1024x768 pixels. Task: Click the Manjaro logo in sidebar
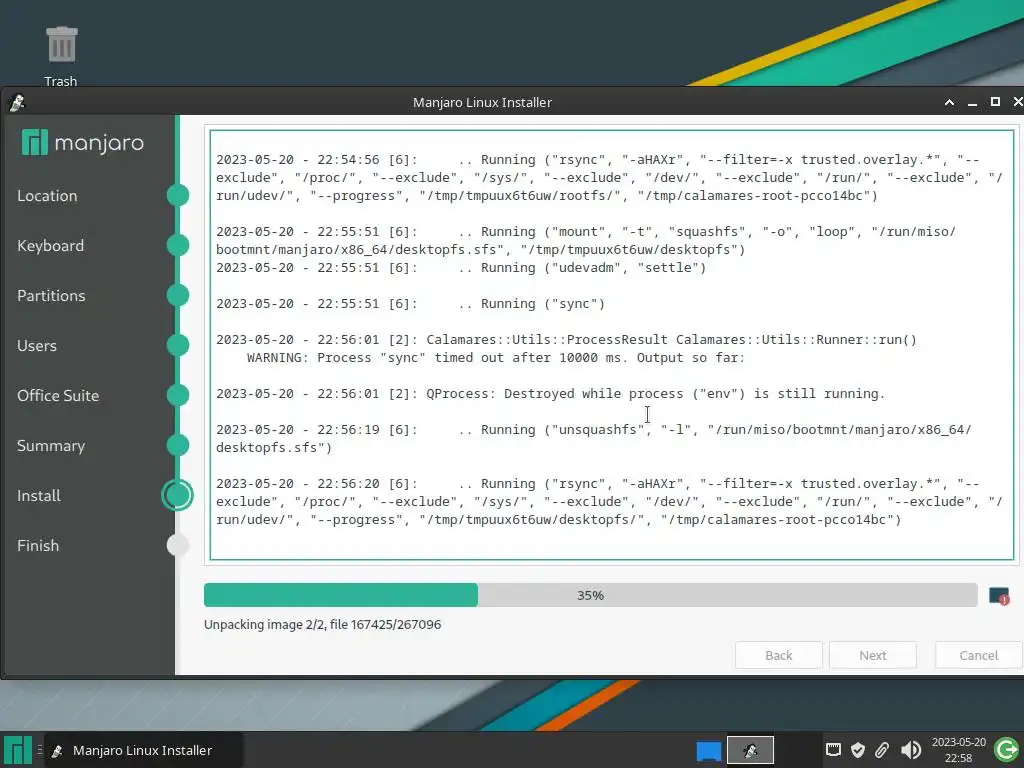pyautogui.click(x=83, y=142)
